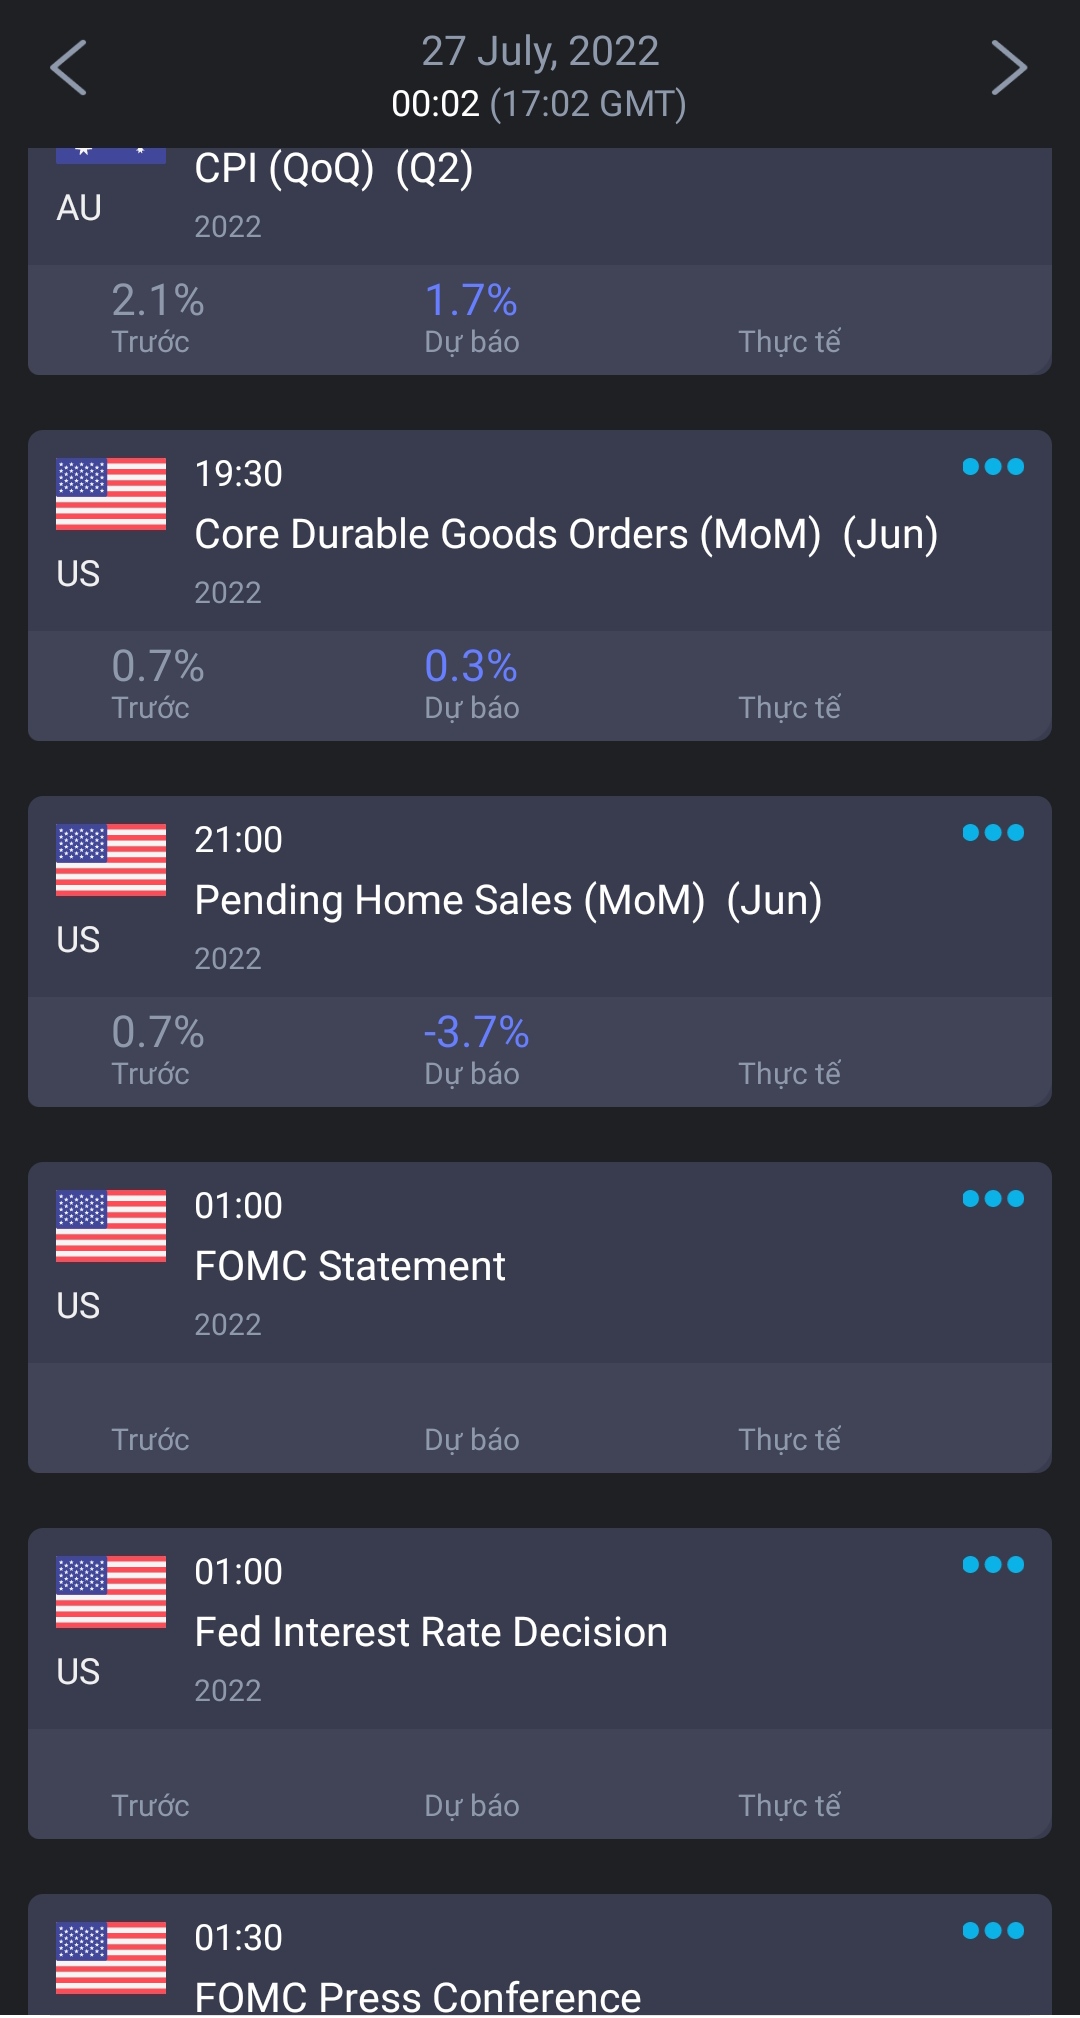Tap the US flag beside Core Durable Goods
Screen dimensions: 1080x2018
coord(111,494)
